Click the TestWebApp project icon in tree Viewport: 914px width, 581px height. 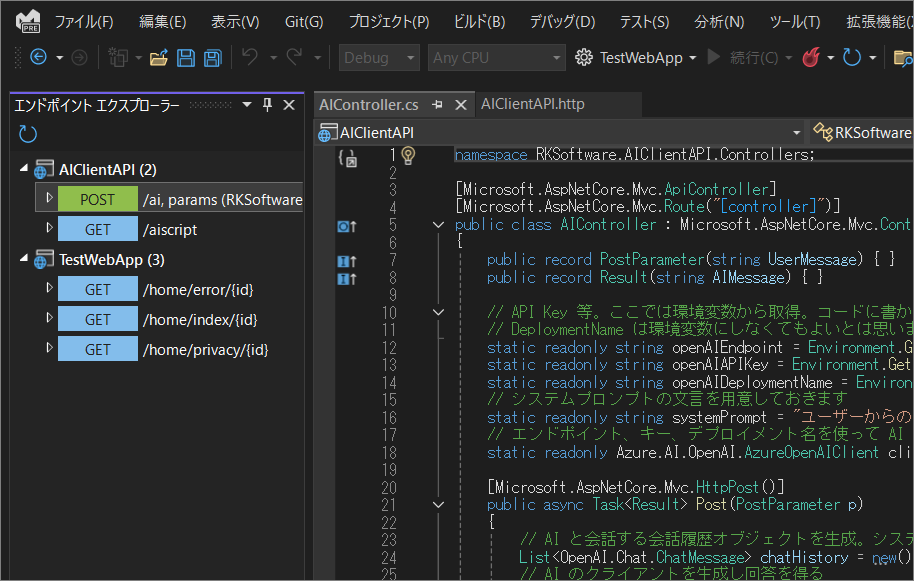[44, 260]
